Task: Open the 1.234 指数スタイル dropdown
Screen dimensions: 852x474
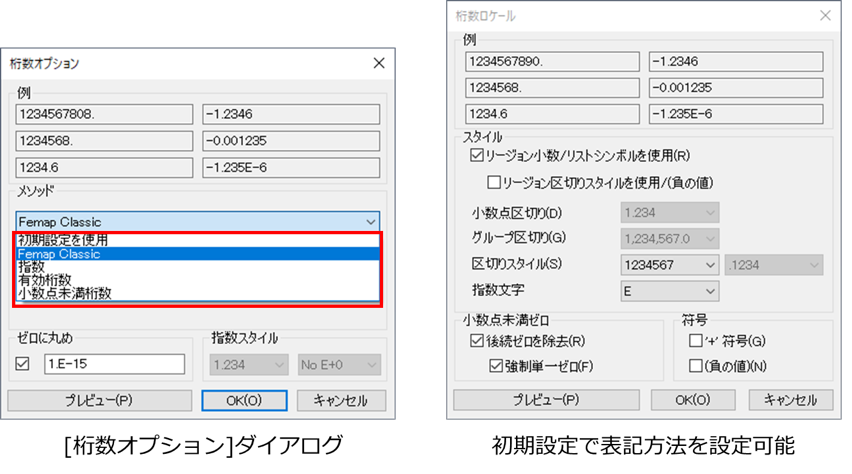Action: click(x=249, y=365)
